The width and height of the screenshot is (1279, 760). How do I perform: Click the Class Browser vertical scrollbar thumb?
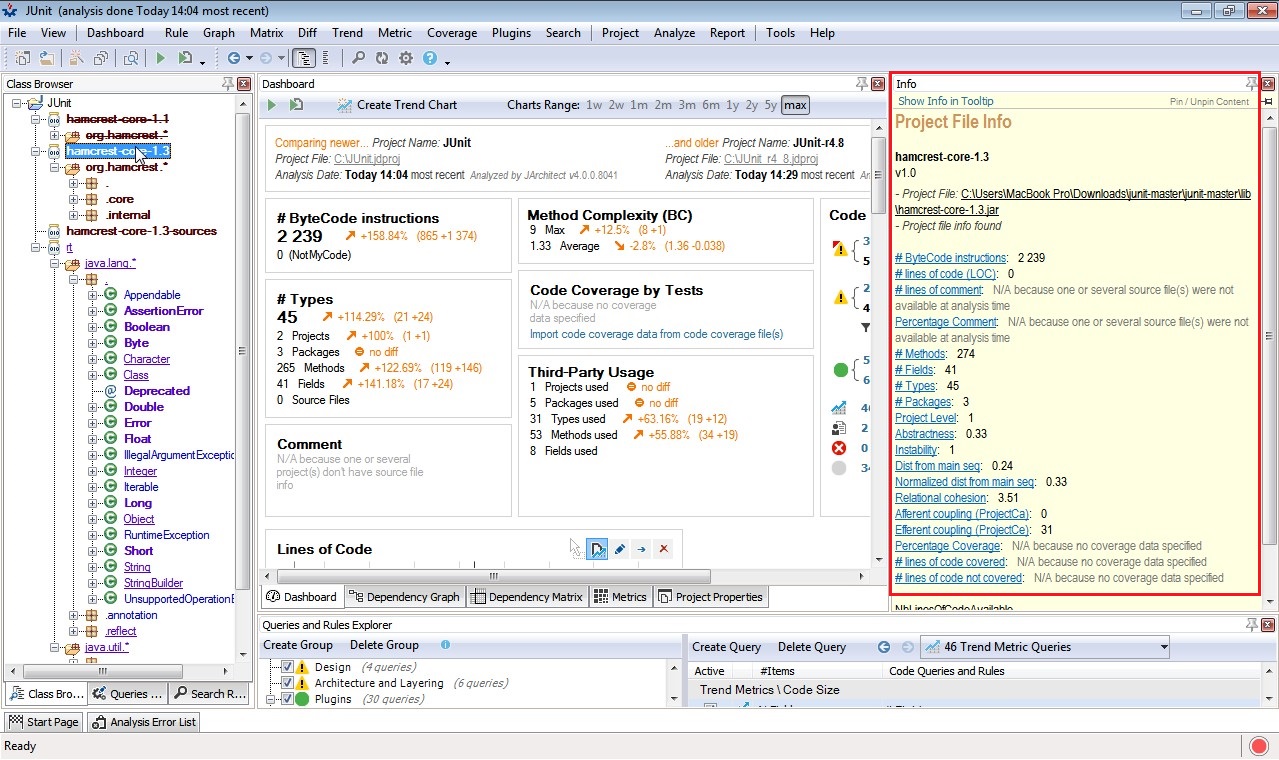[243, 351]
